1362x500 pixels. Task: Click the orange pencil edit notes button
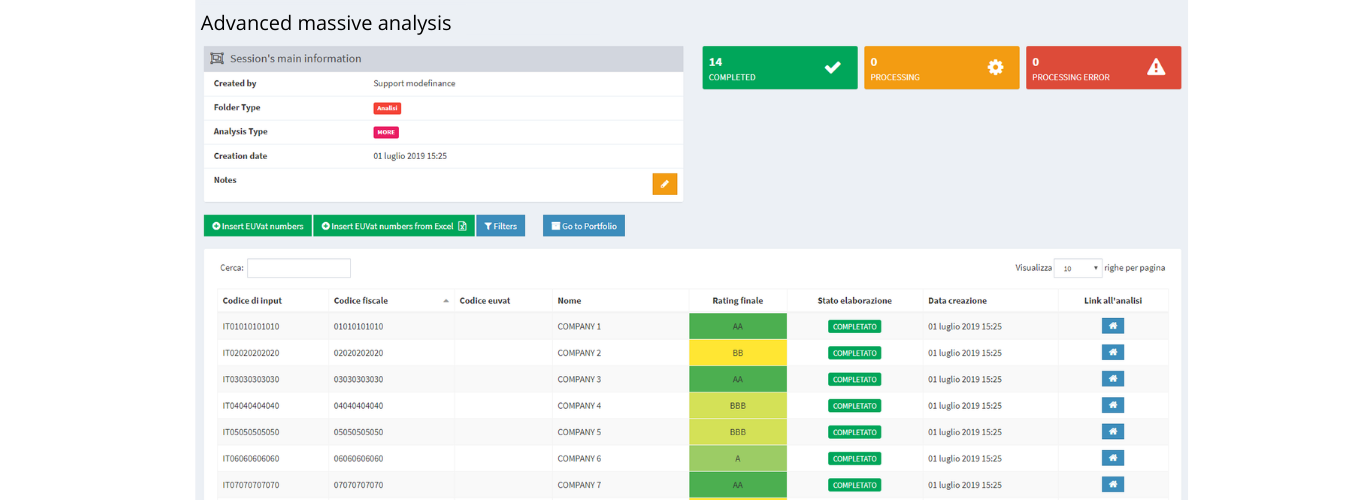tap(665, 184)
